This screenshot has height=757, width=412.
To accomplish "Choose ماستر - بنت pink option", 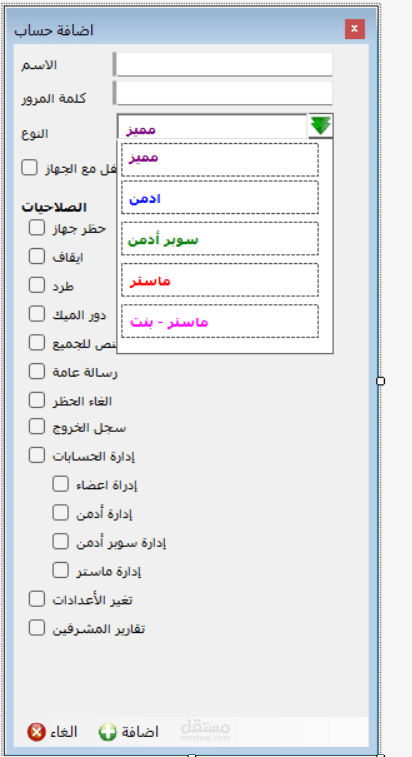I will pos(220,321).
